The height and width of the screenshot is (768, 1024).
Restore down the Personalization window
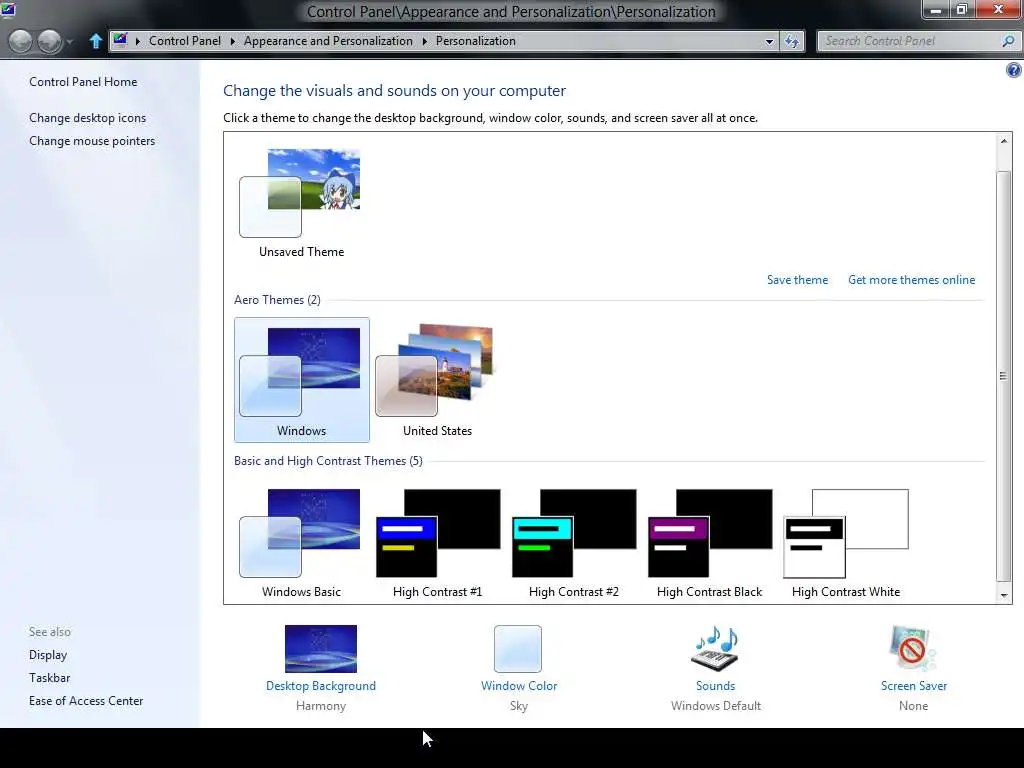(961, 9)
